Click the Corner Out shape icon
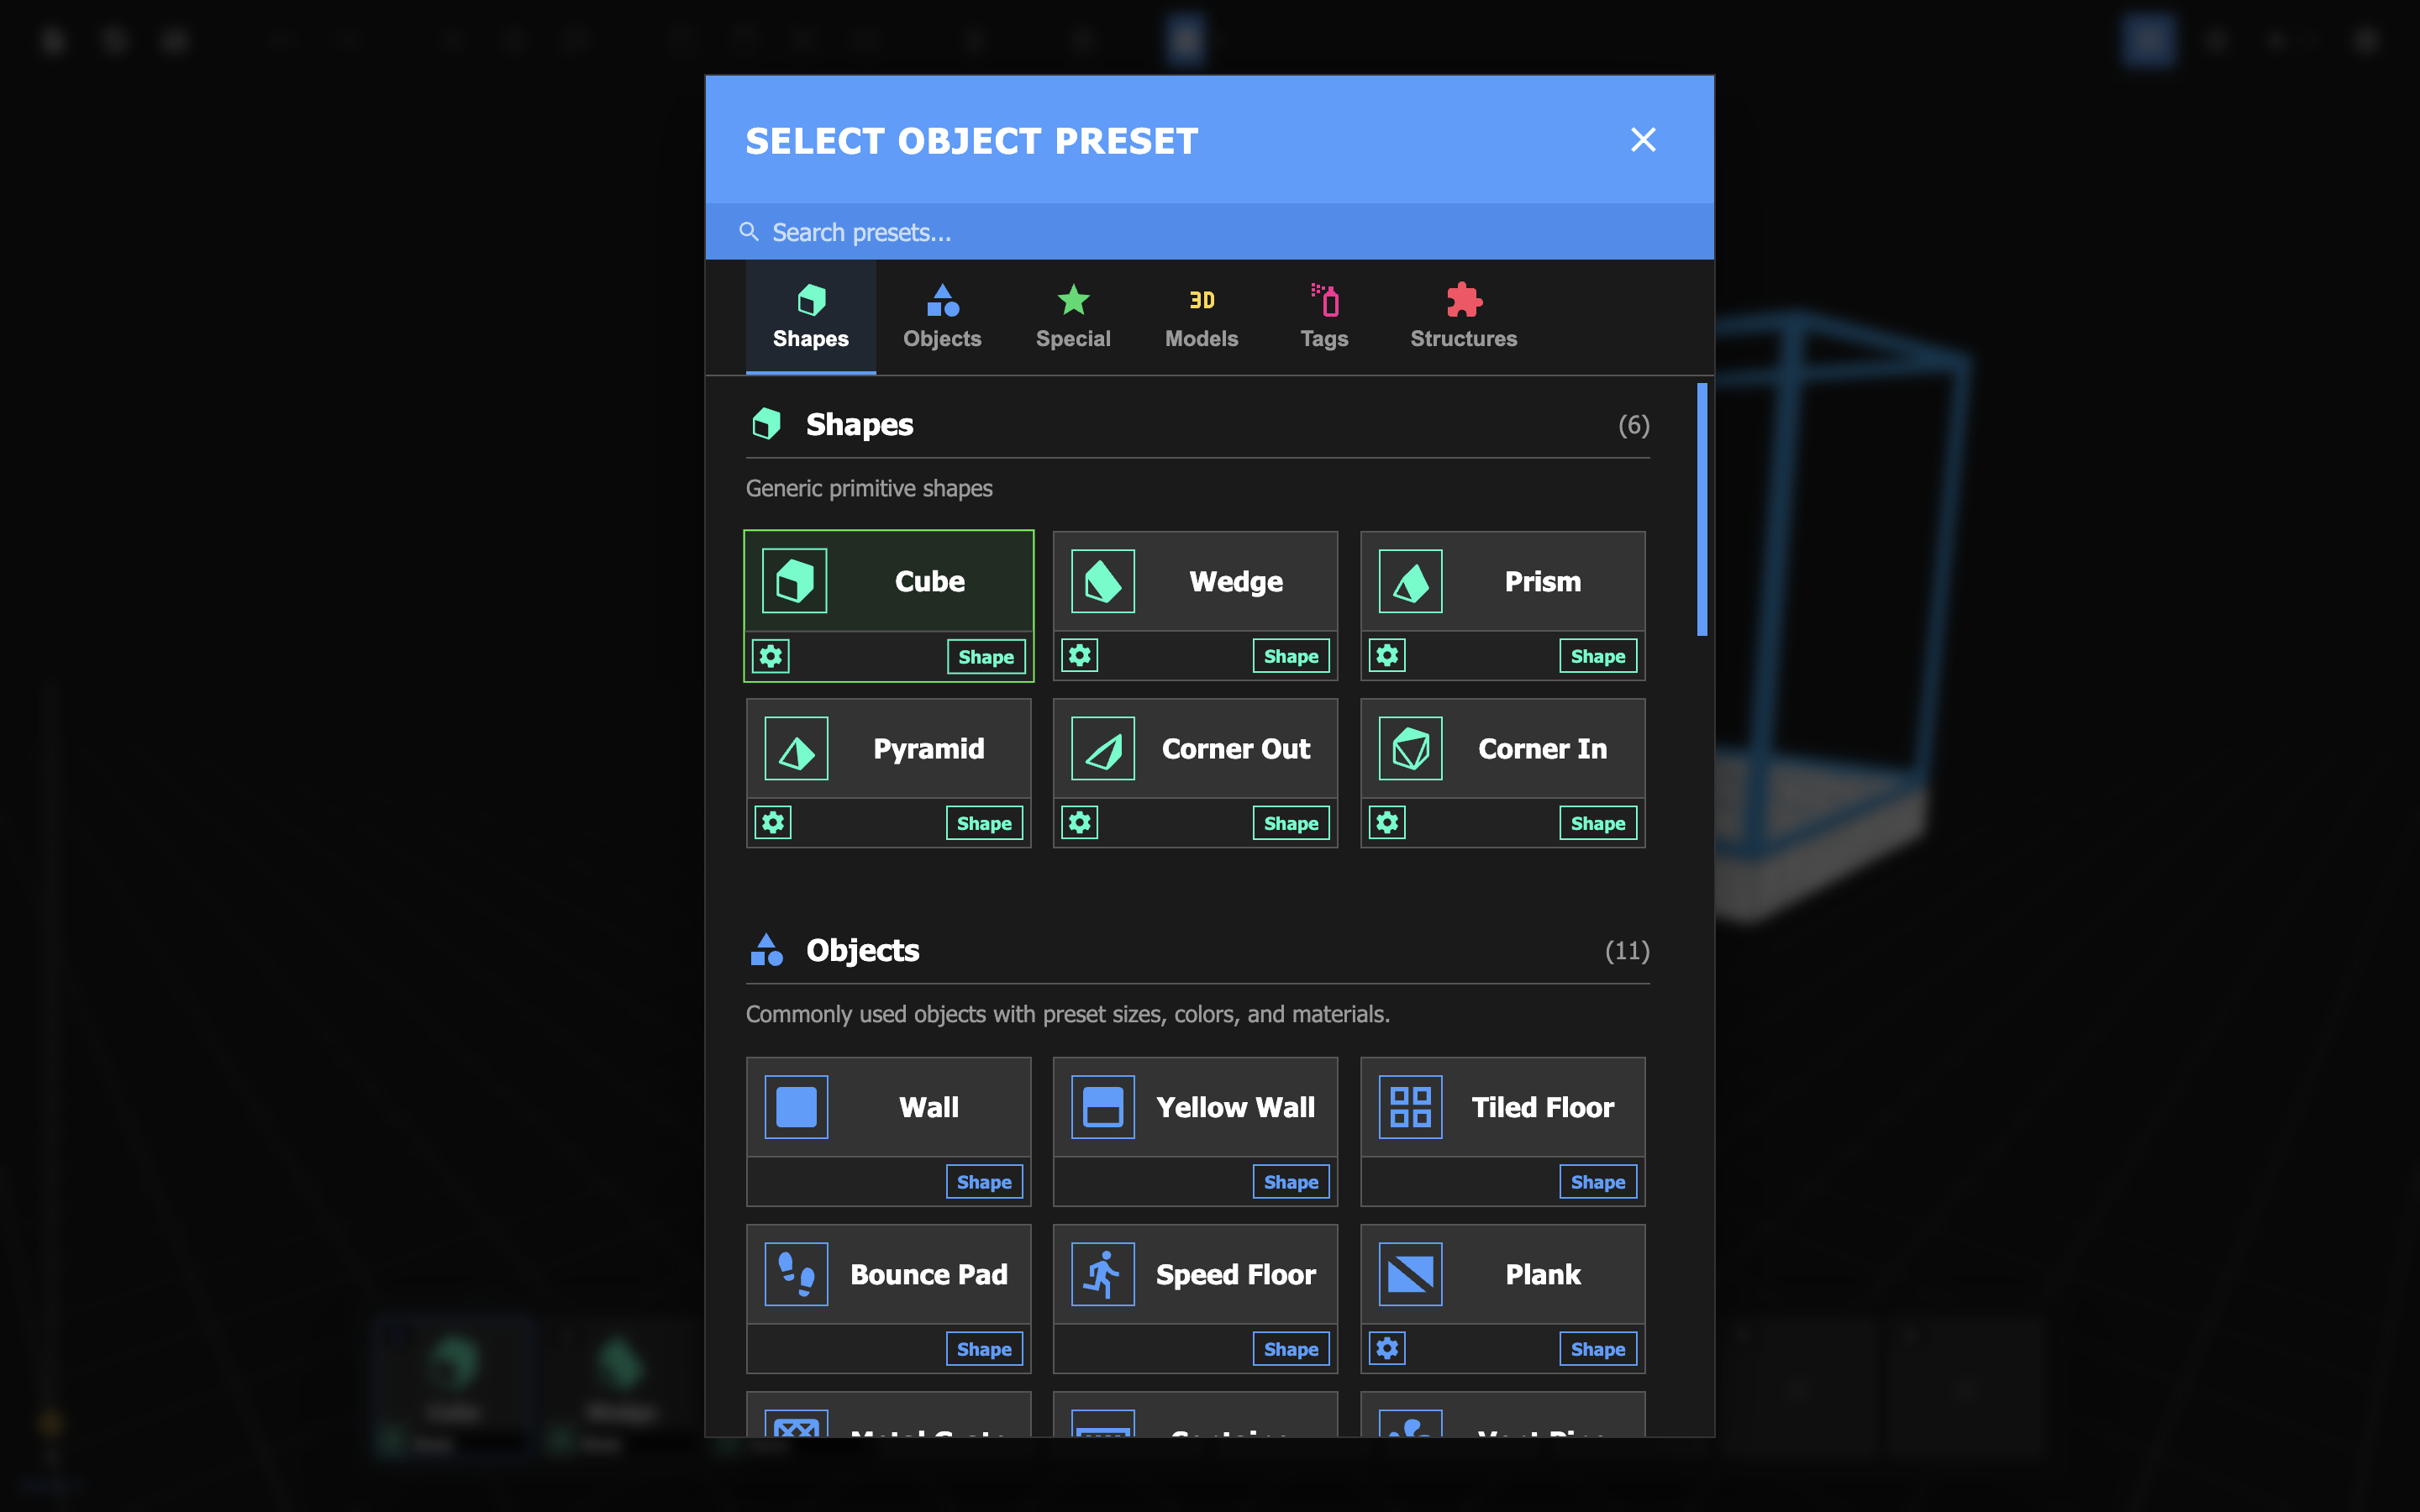This screenshot has width=2420, height=1512. click(x=1103, y=749)
